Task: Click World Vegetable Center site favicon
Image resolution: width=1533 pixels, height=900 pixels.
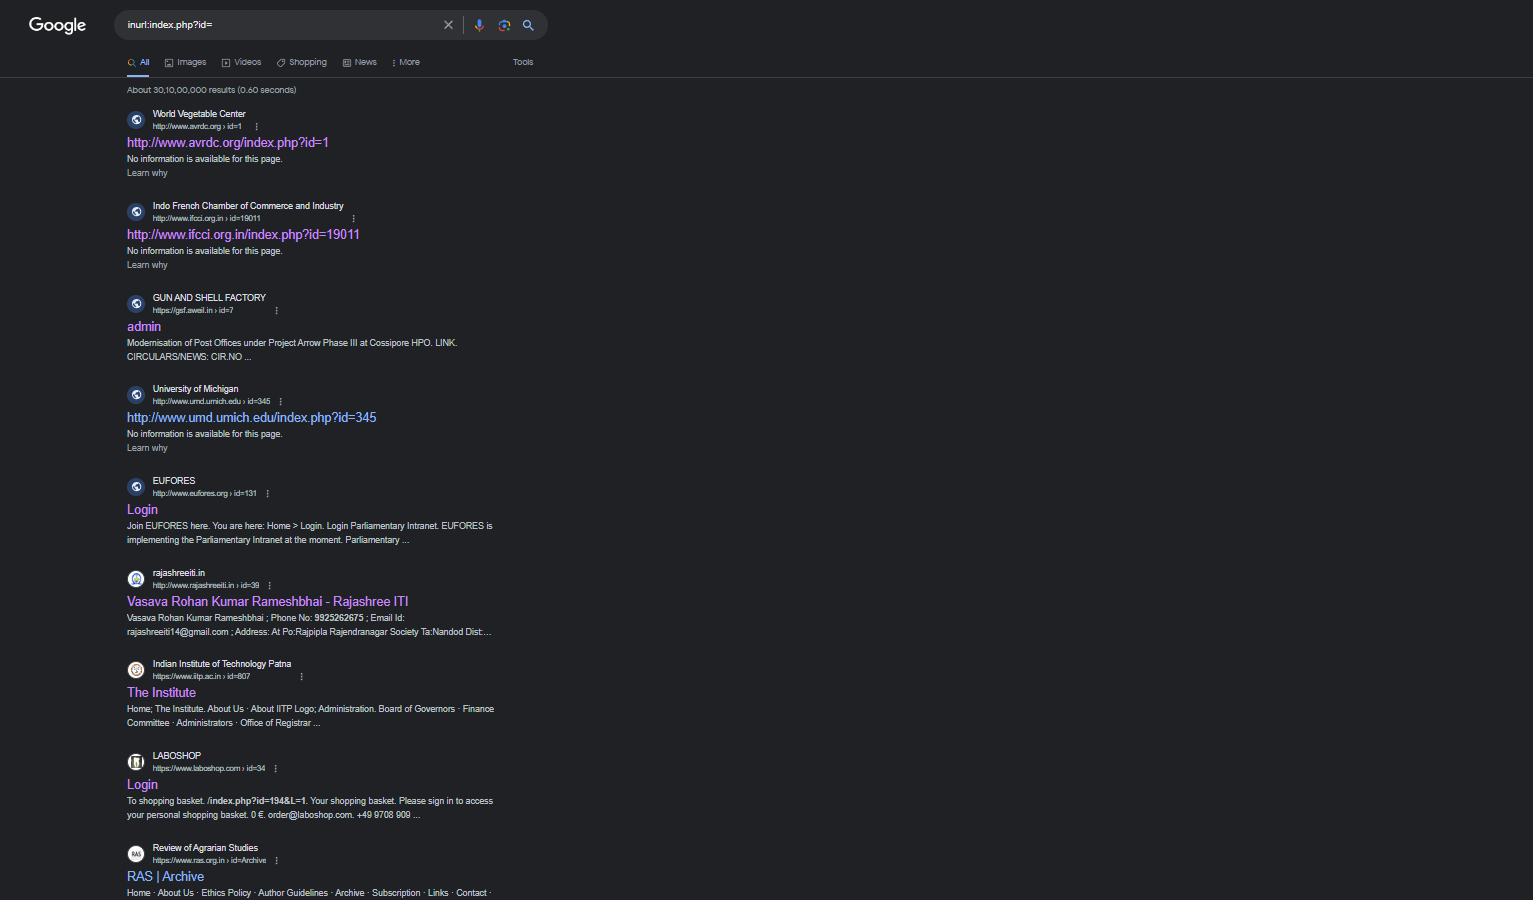Action: pos(136,120)
